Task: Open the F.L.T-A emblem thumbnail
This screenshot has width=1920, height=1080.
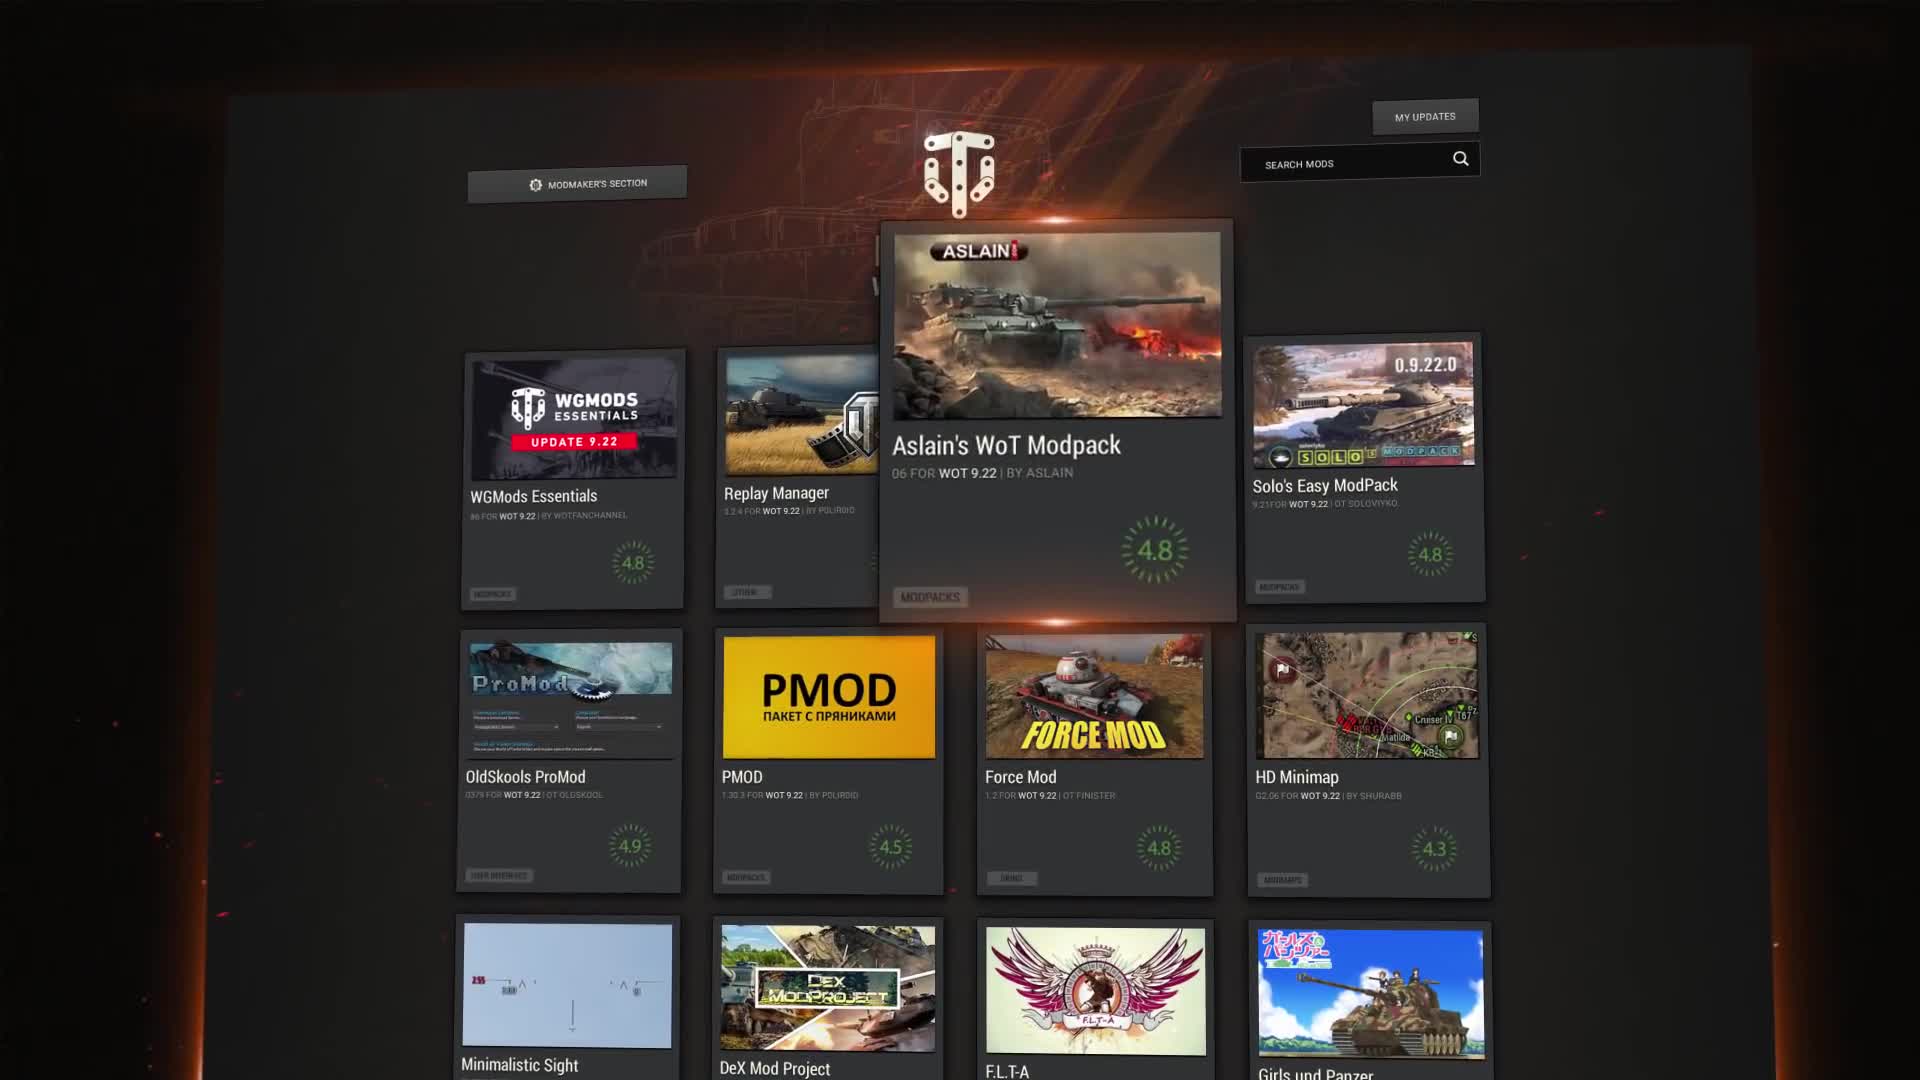Action: pyautogui.click(x=1096, y=991)
